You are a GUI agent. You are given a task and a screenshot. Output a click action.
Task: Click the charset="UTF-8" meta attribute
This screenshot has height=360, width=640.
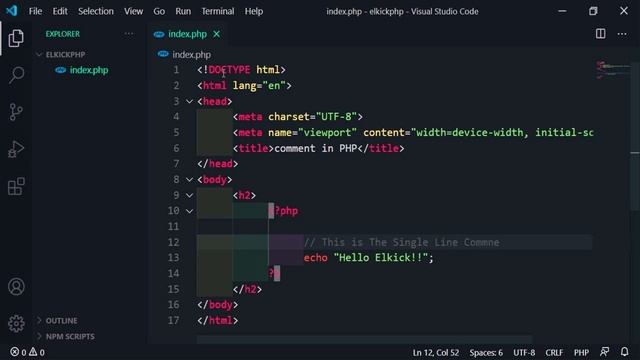312,117
